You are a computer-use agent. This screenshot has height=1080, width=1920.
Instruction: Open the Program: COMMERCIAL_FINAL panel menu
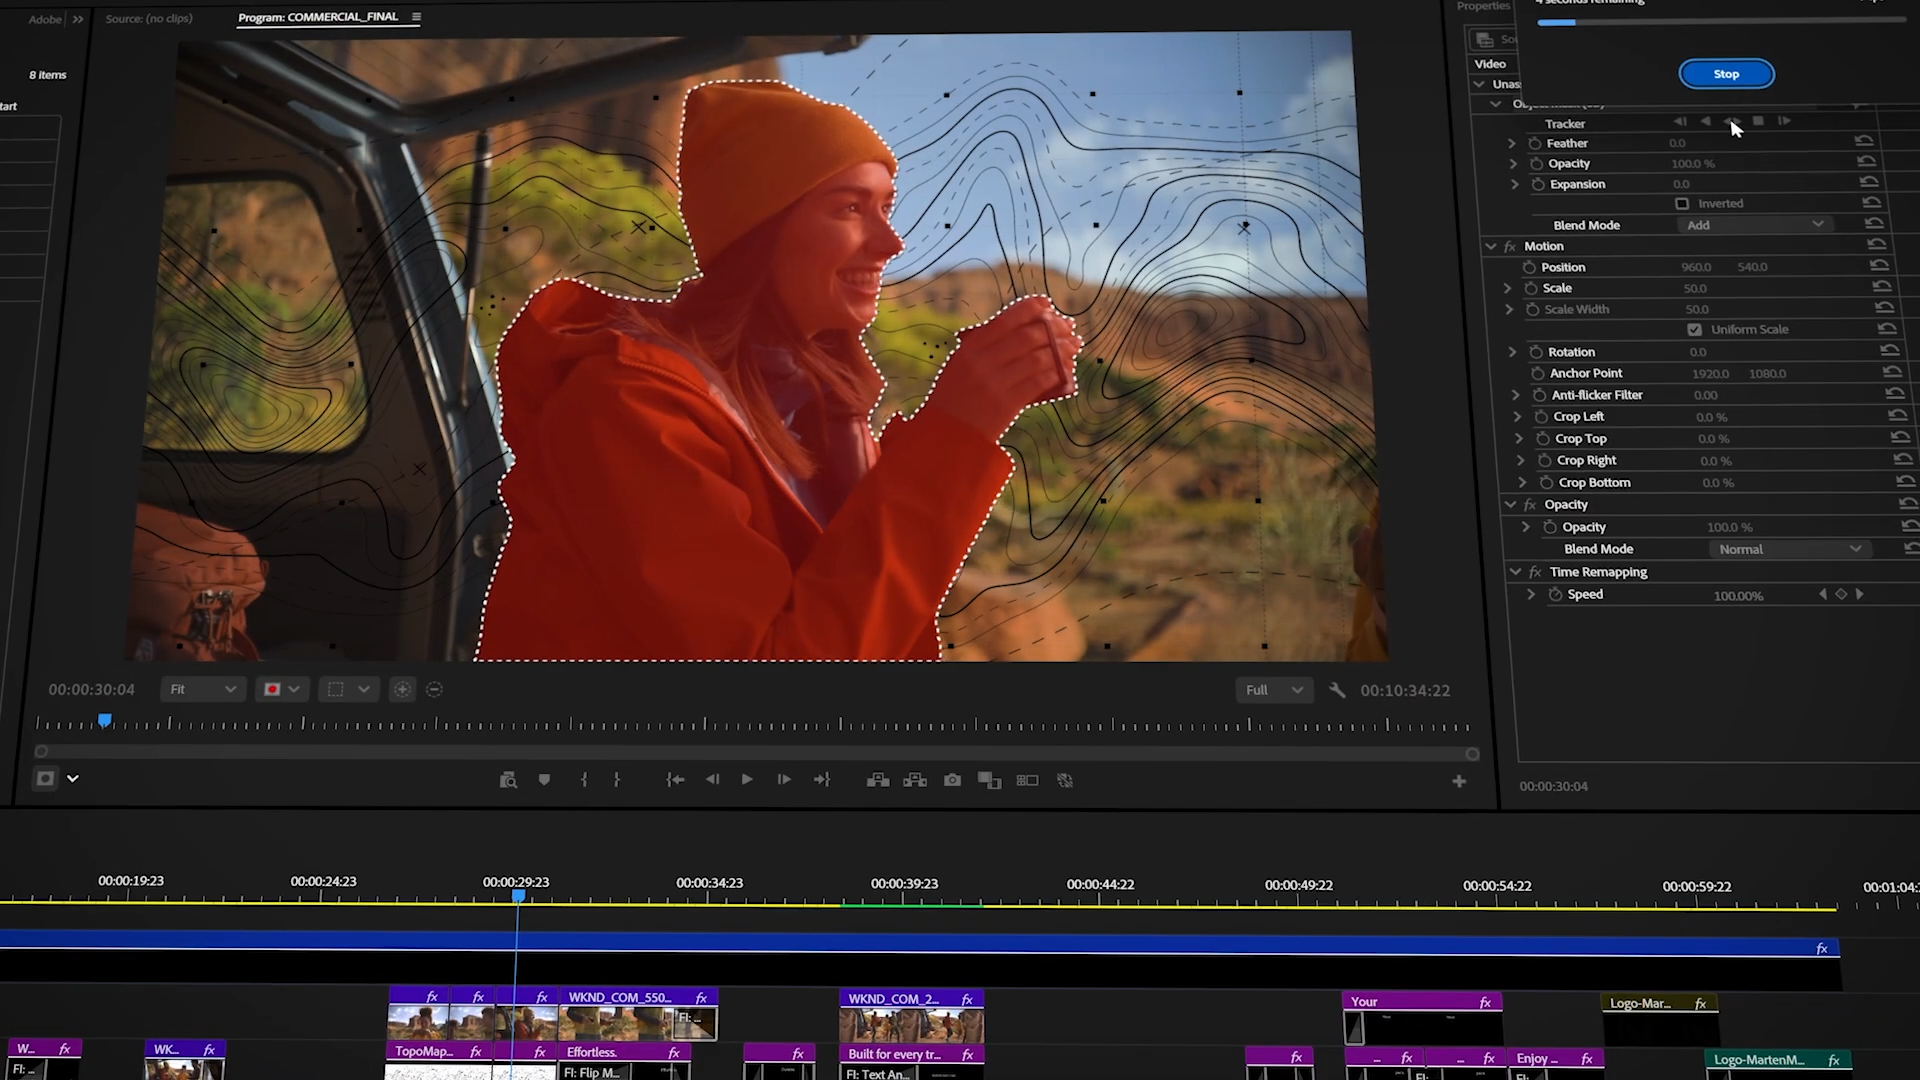click(x=416, y=17)
